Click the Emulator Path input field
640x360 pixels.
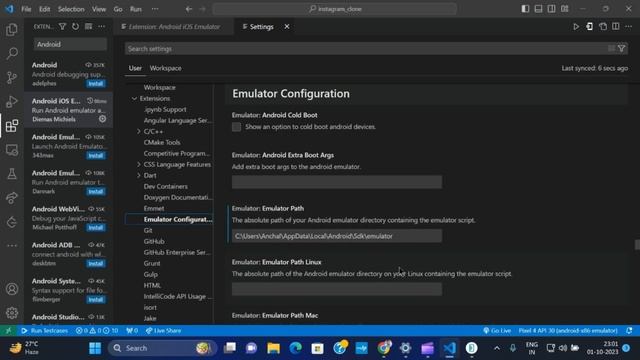(337, 236)
